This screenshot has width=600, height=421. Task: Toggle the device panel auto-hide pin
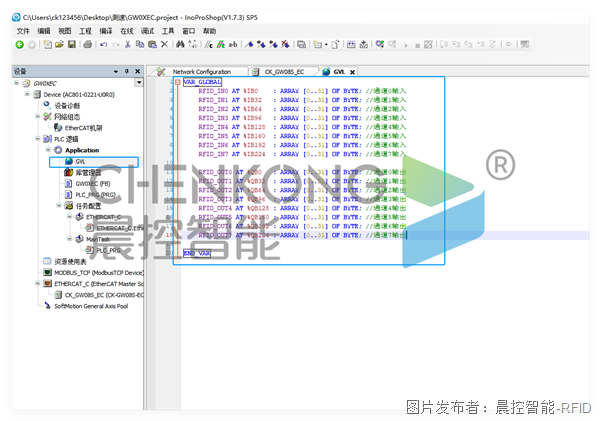[127, 71]
